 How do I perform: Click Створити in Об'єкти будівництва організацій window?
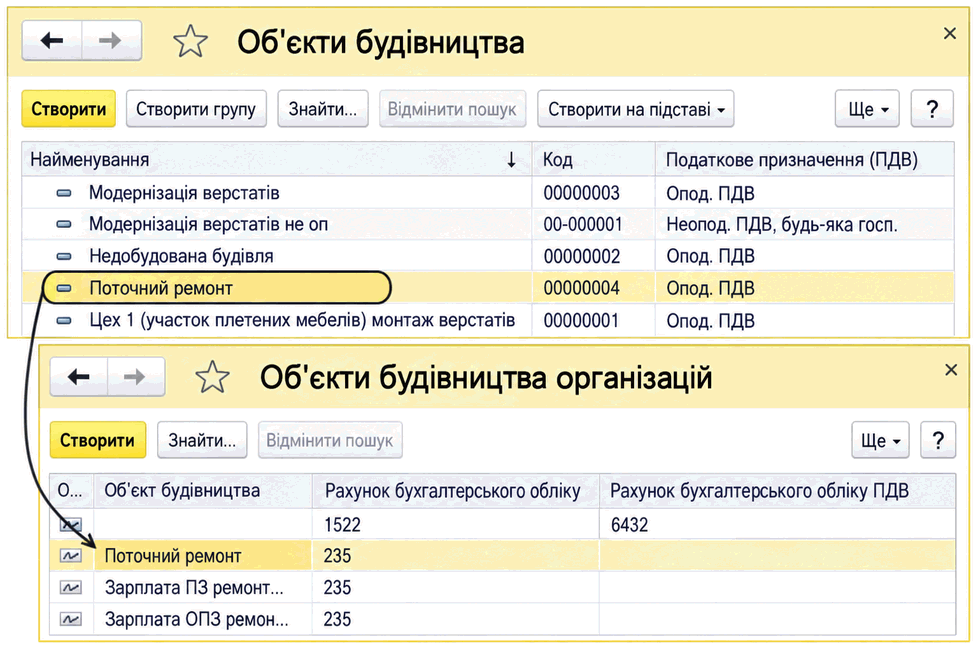[97, 440]
